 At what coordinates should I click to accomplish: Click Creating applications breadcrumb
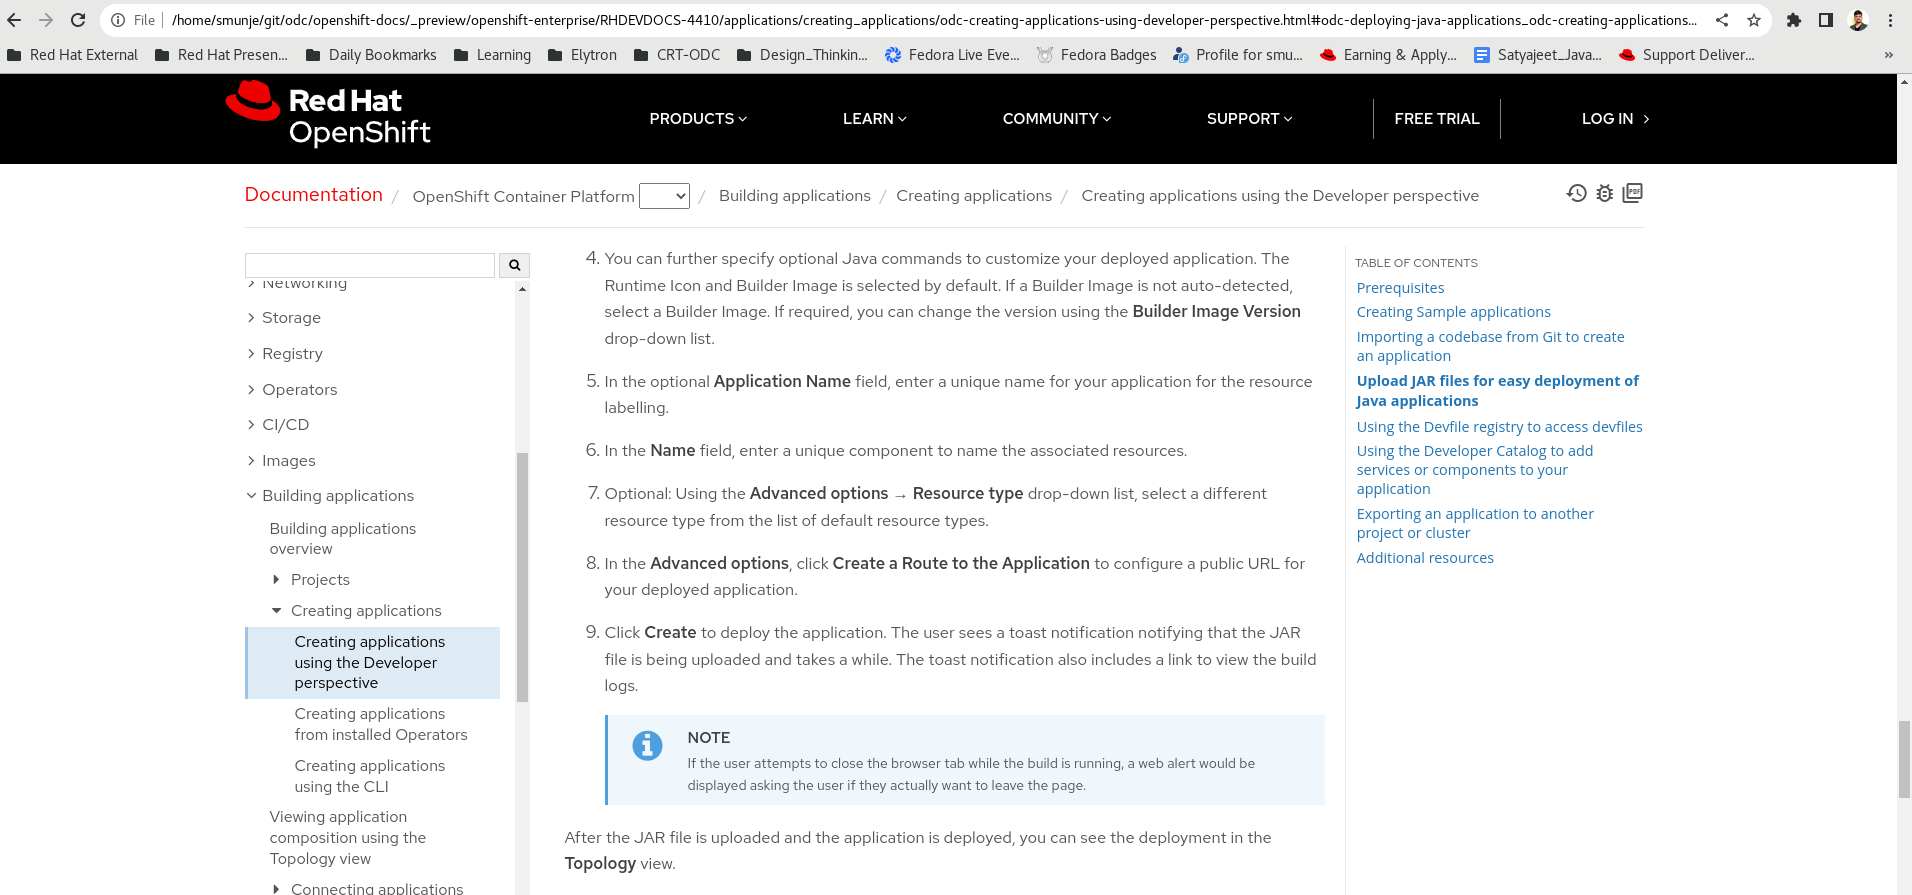pyautogui.click(x=974, y=196)
